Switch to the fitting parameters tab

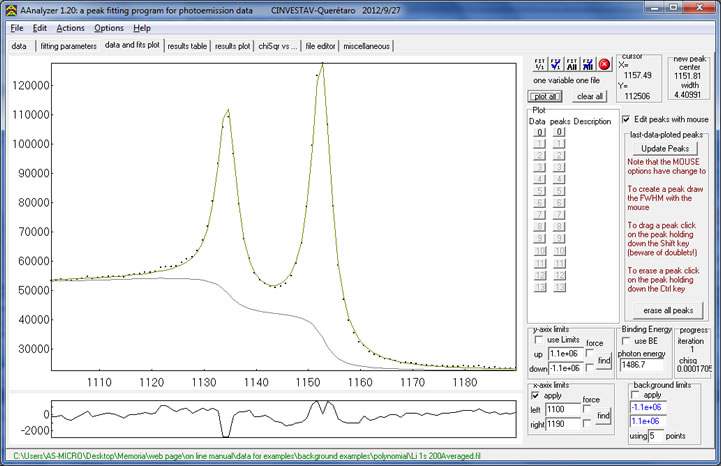(x=68, y=46)
